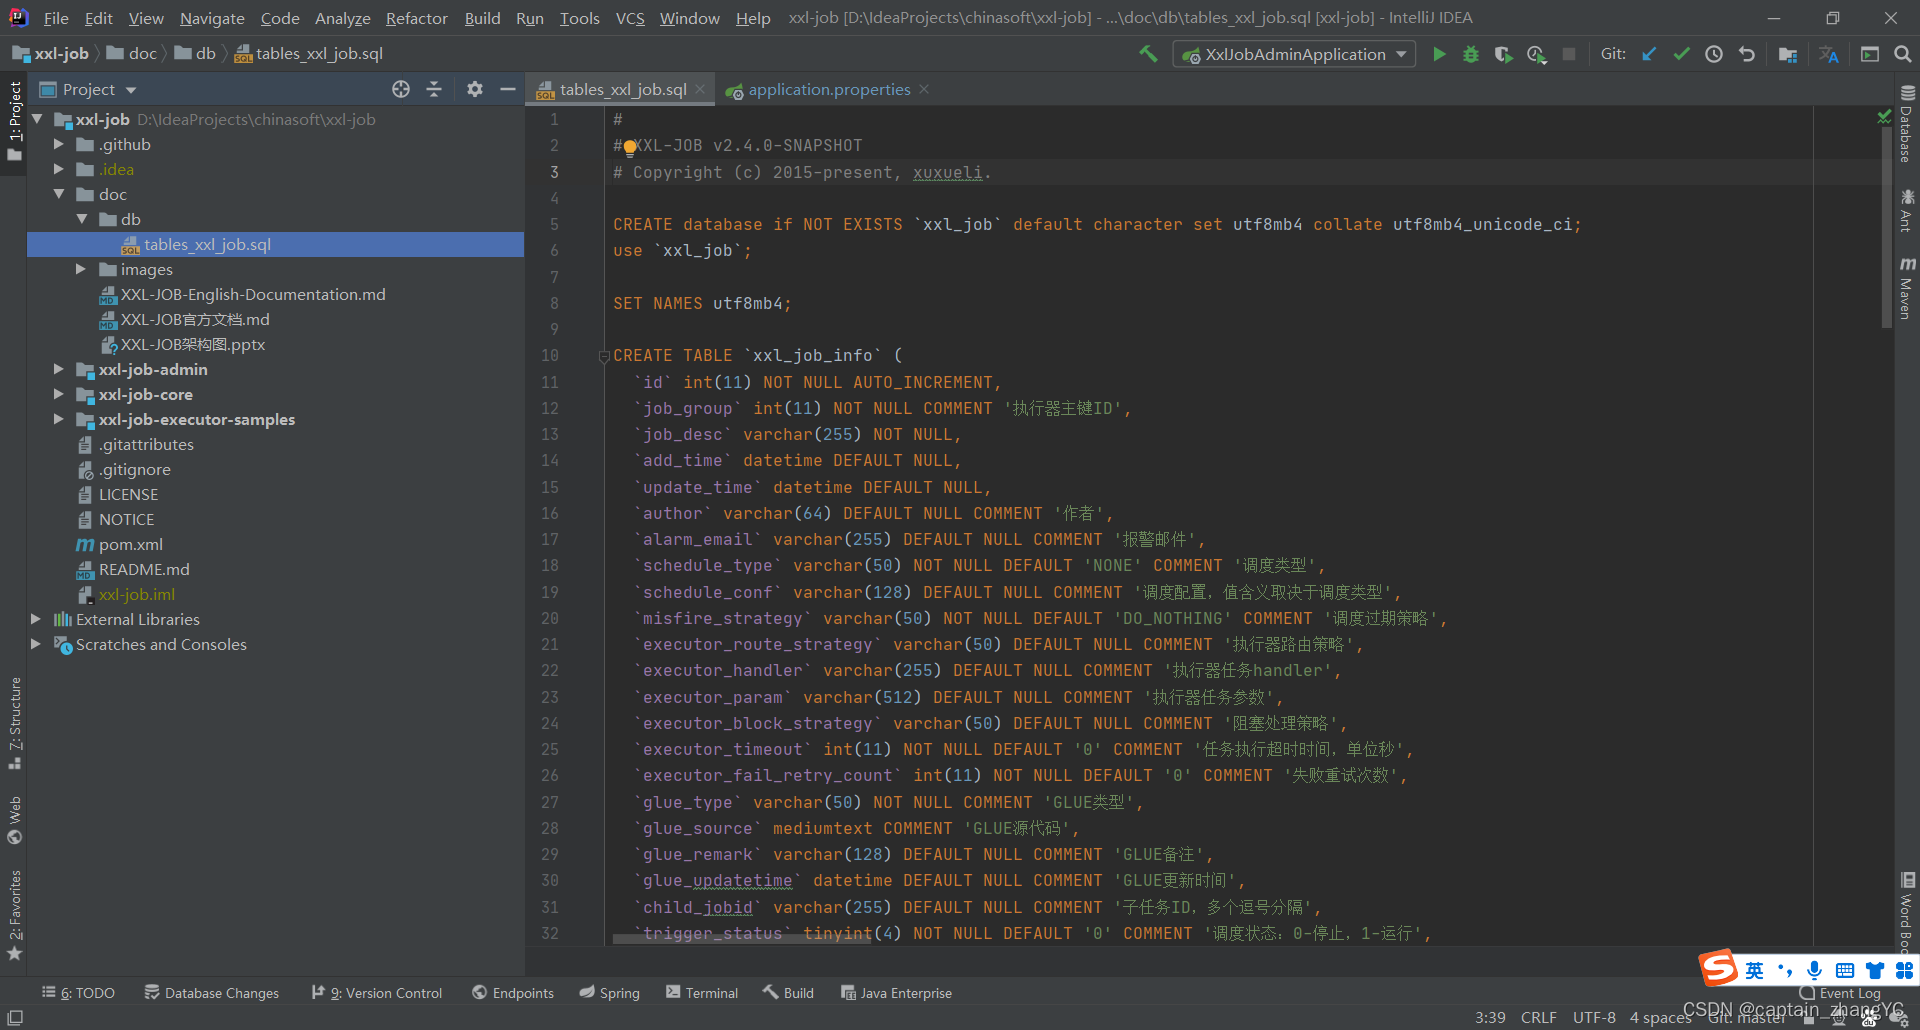Screen dimensions: 1920x1030
Task: Open Run Anything icon in toolbar
Action: point(1870,54)
